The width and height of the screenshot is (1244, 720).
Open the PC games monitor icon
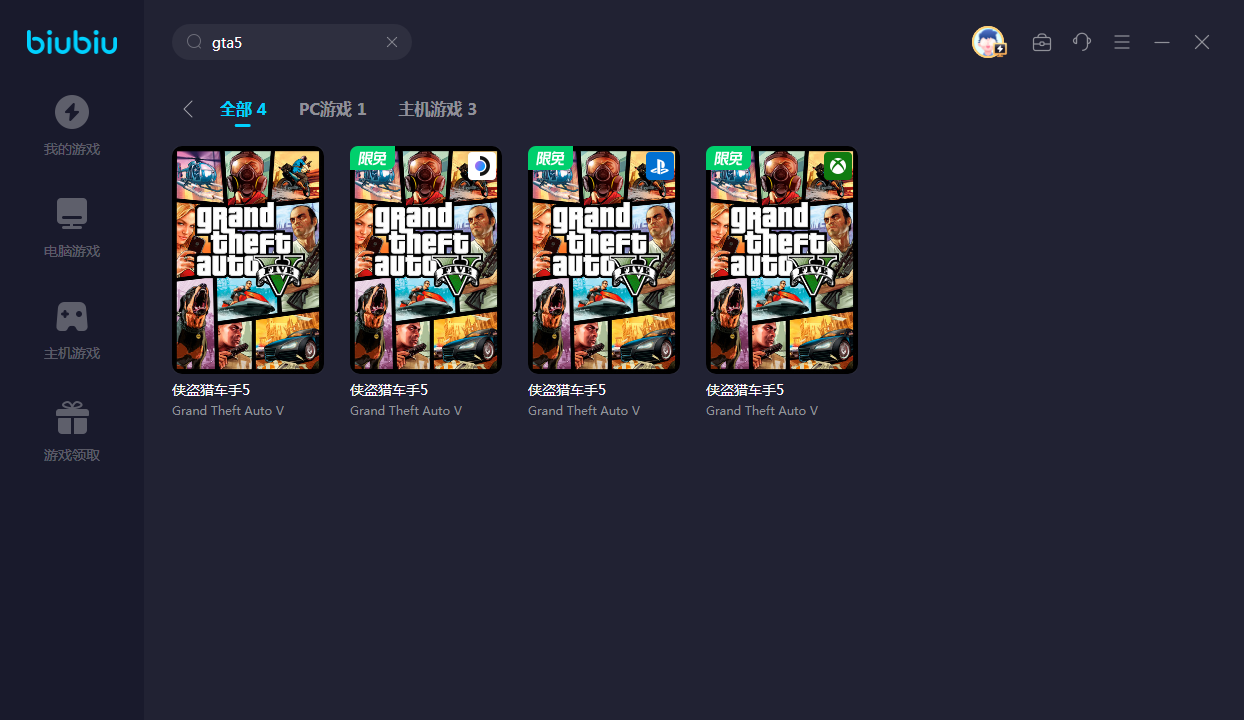pos(71,214)
